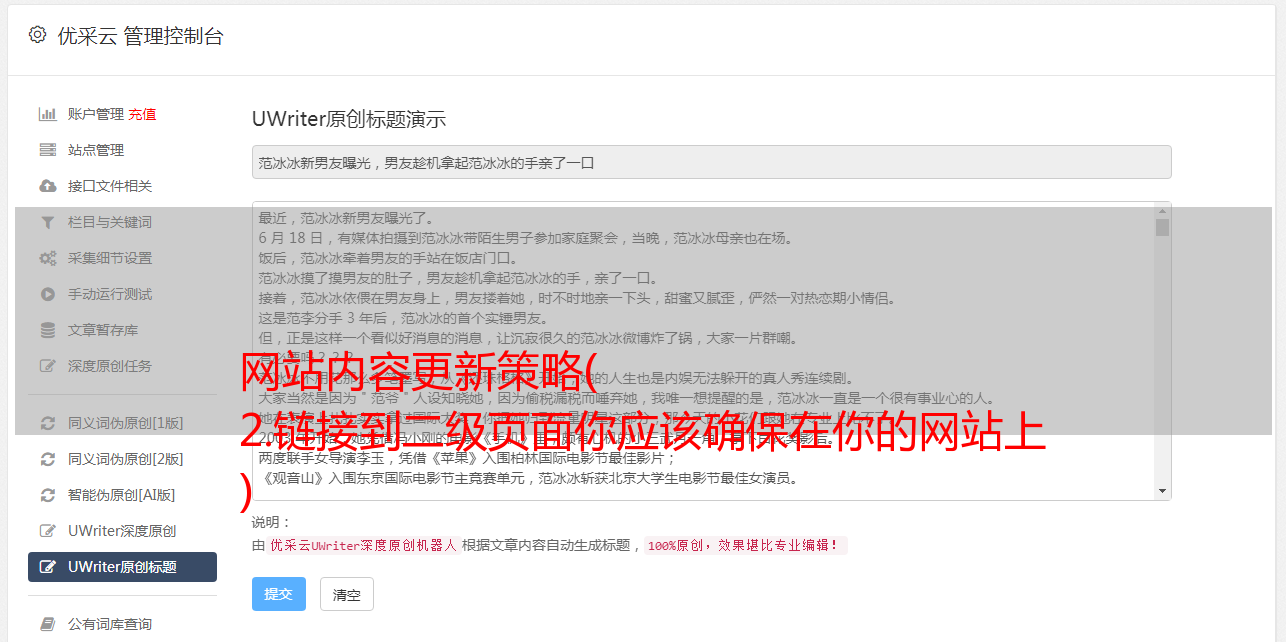Click the bar chart icon beside 账户管理

47,114
